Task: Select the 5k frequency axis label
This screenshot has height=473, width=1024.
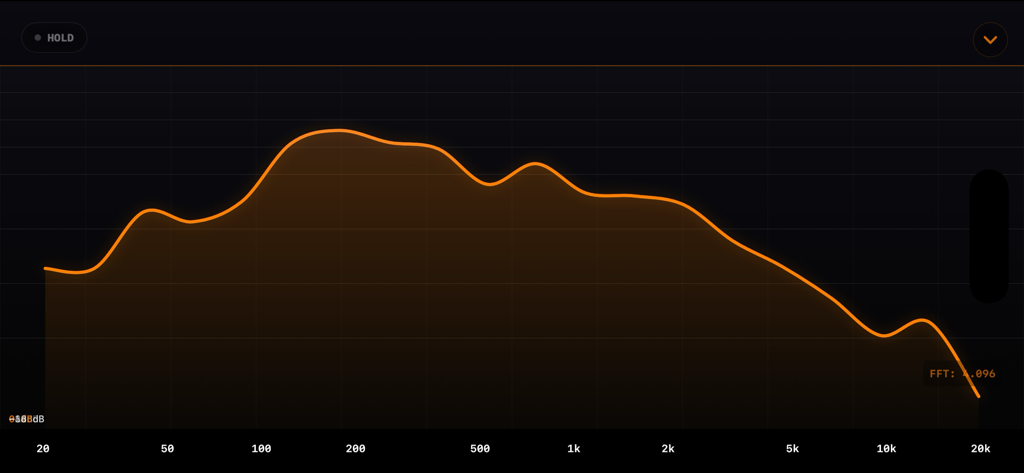Action: point(792,449)
